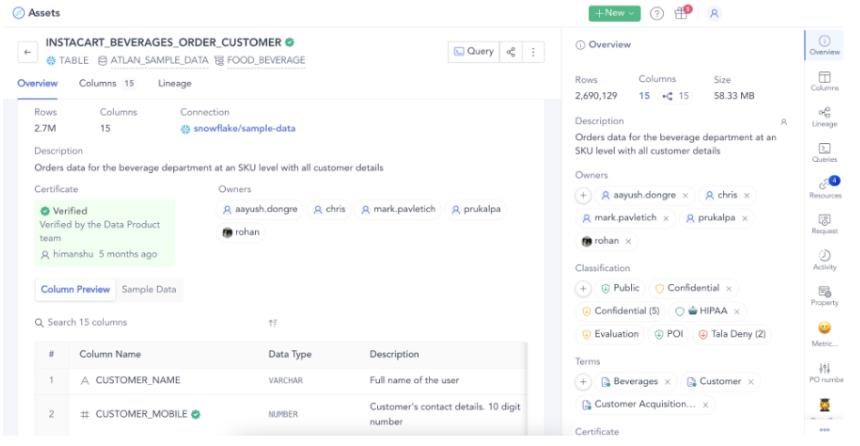Add a term with plus button

pyautogui.click(x=583, y=381)
